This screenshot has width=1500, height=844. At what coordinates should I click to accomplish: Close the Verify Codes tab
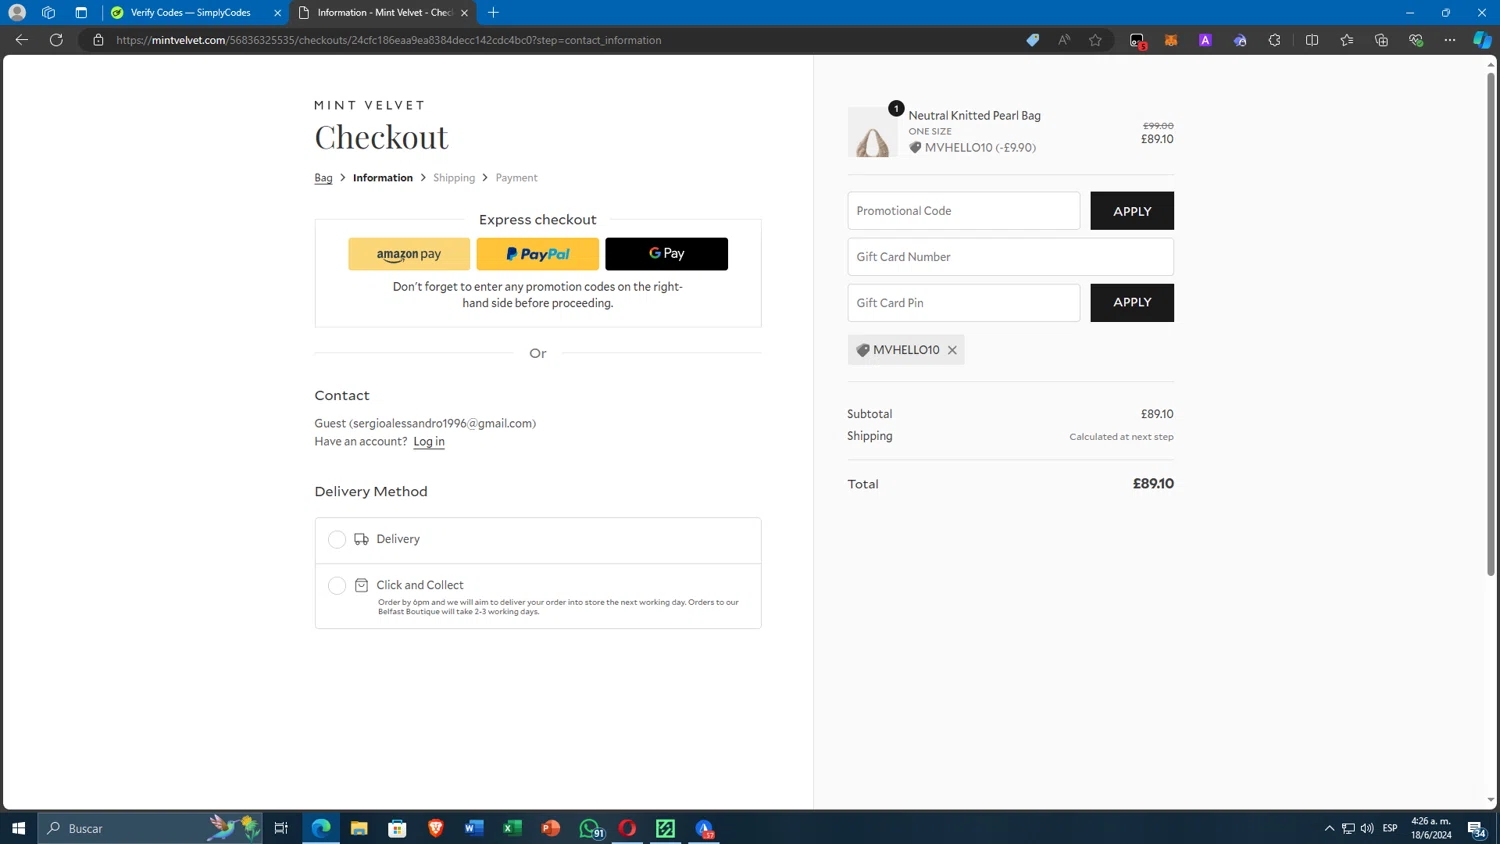(x=278, y=13)
